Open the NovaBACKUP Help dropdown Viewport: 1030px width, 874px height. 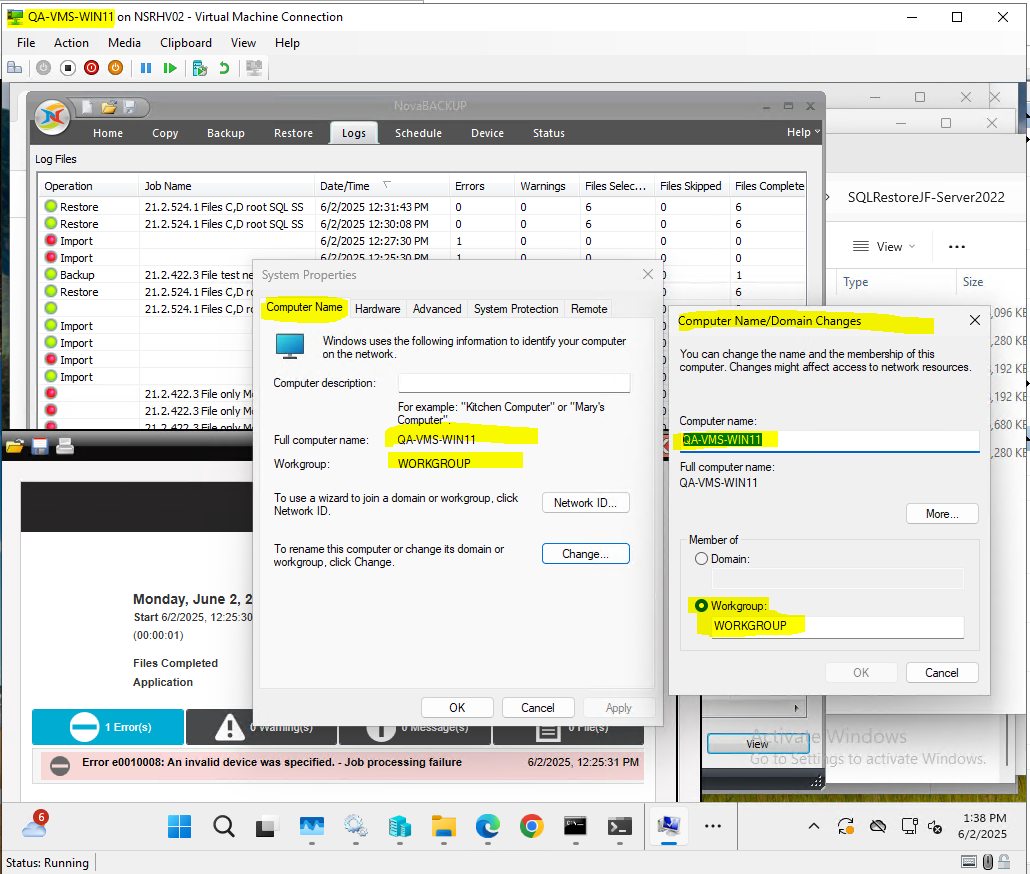803,132
